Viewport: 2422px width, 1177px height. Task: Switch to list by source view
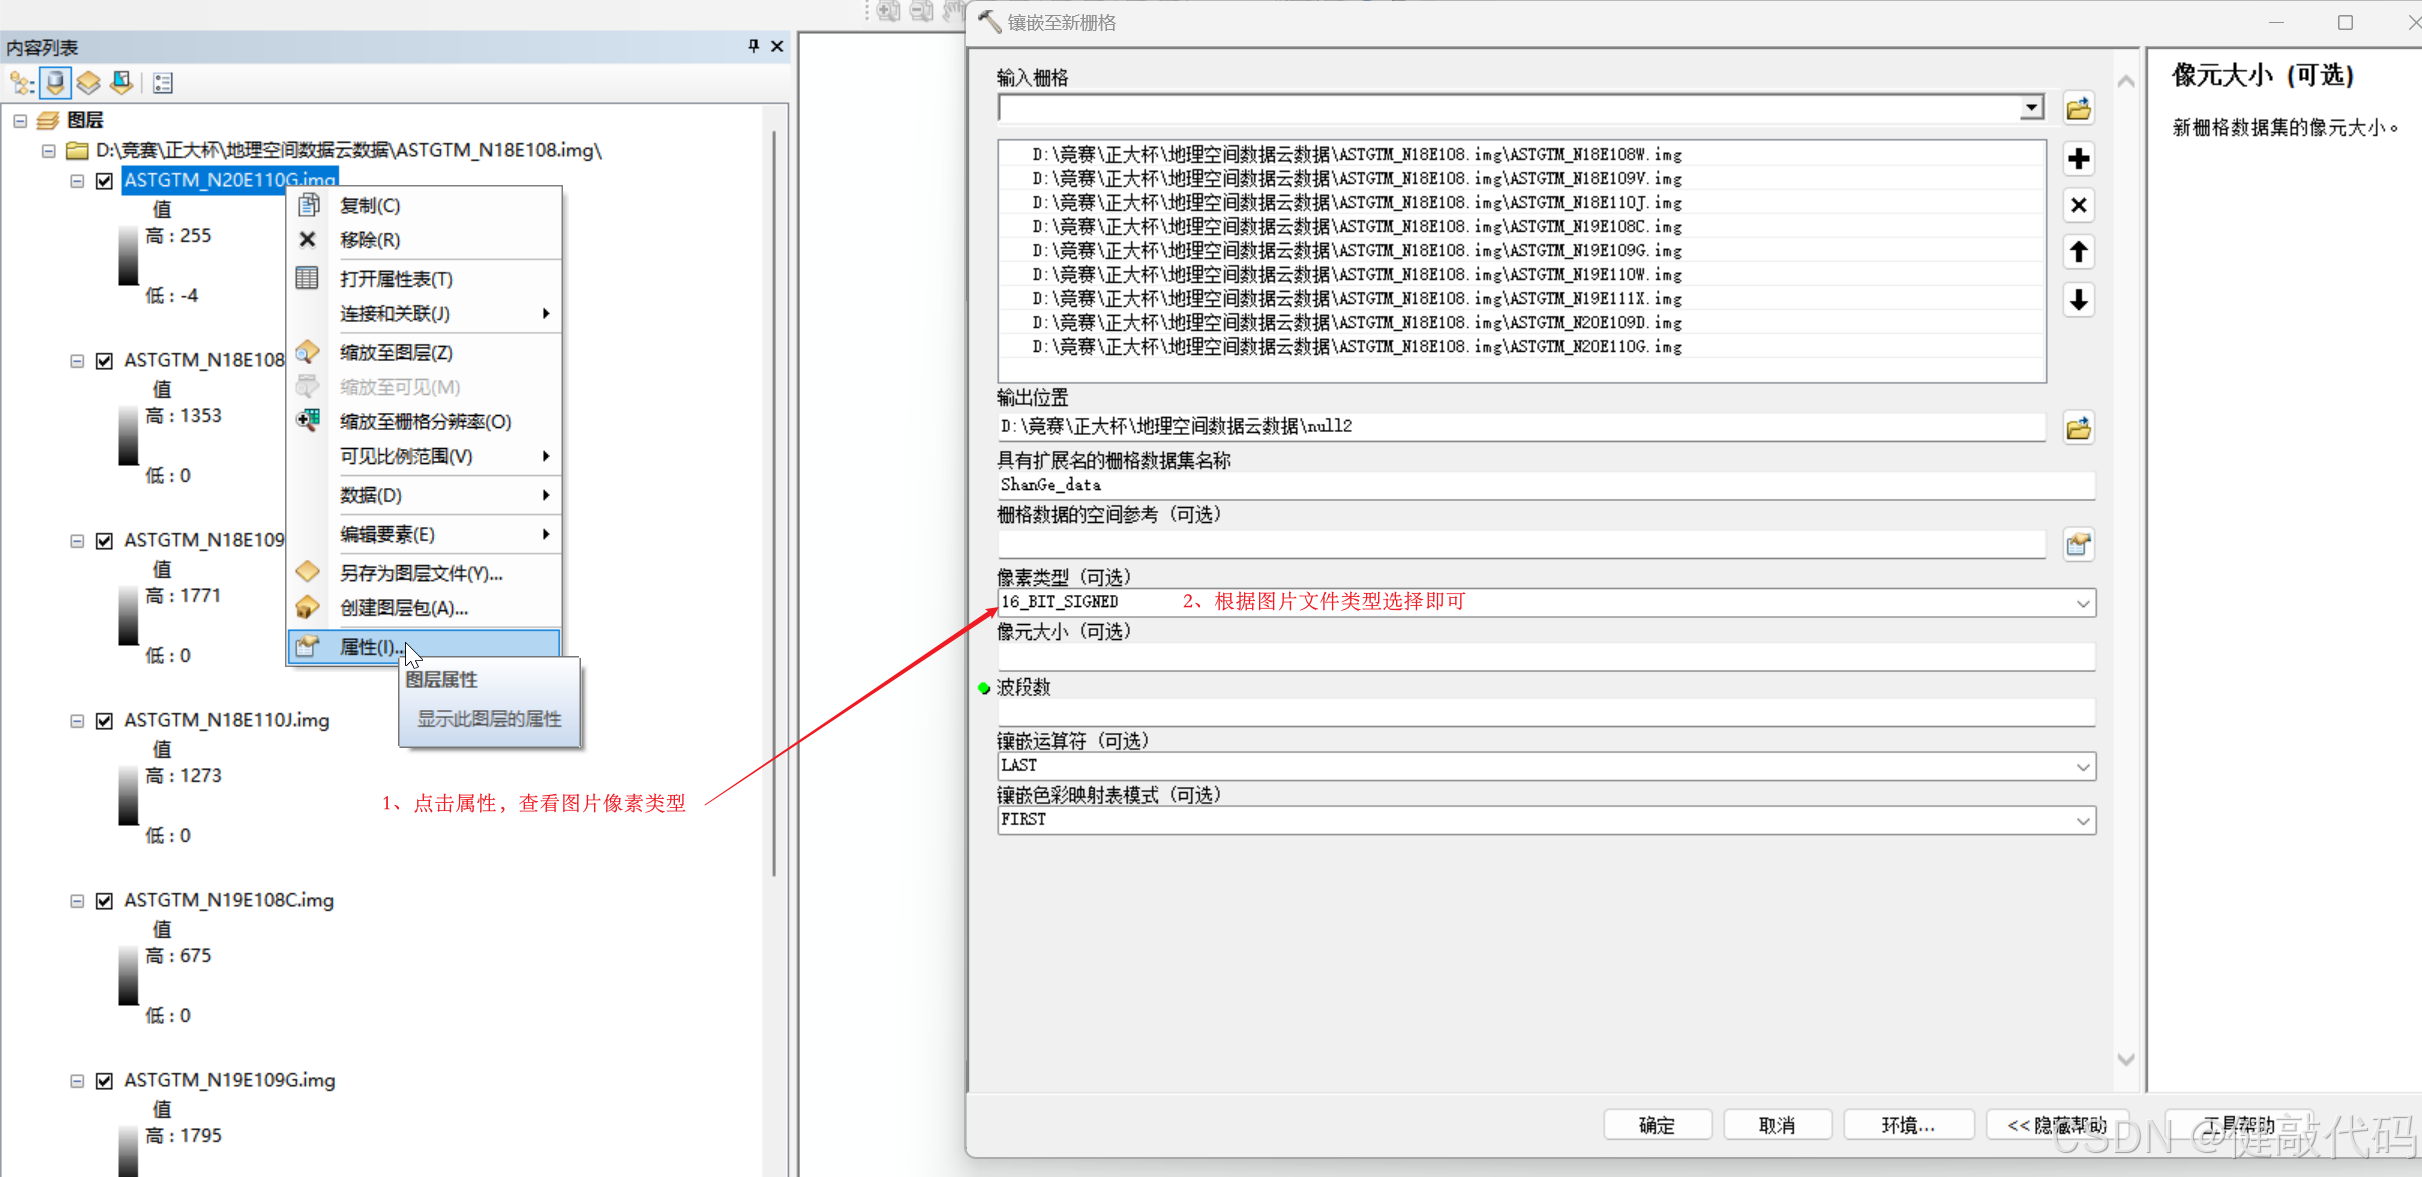click(56, 83)
